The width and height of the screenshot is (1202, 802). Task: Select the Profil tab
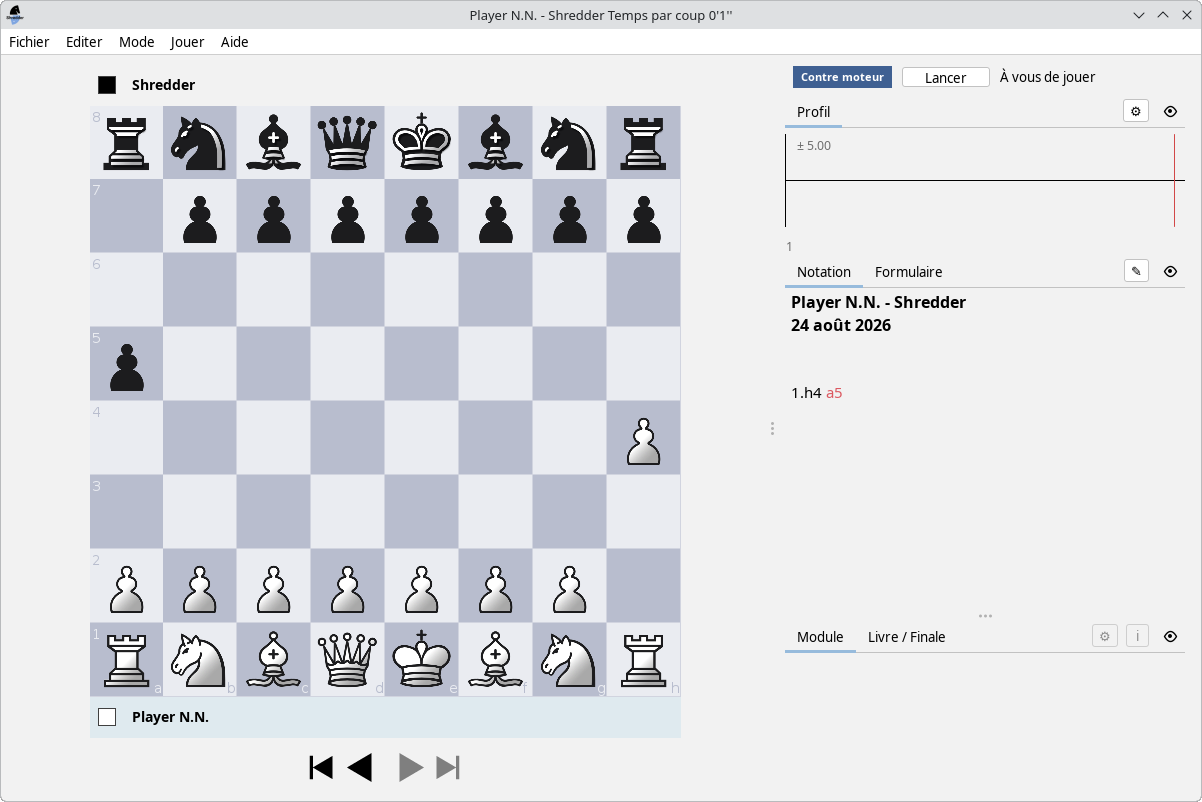pos(813,112)
